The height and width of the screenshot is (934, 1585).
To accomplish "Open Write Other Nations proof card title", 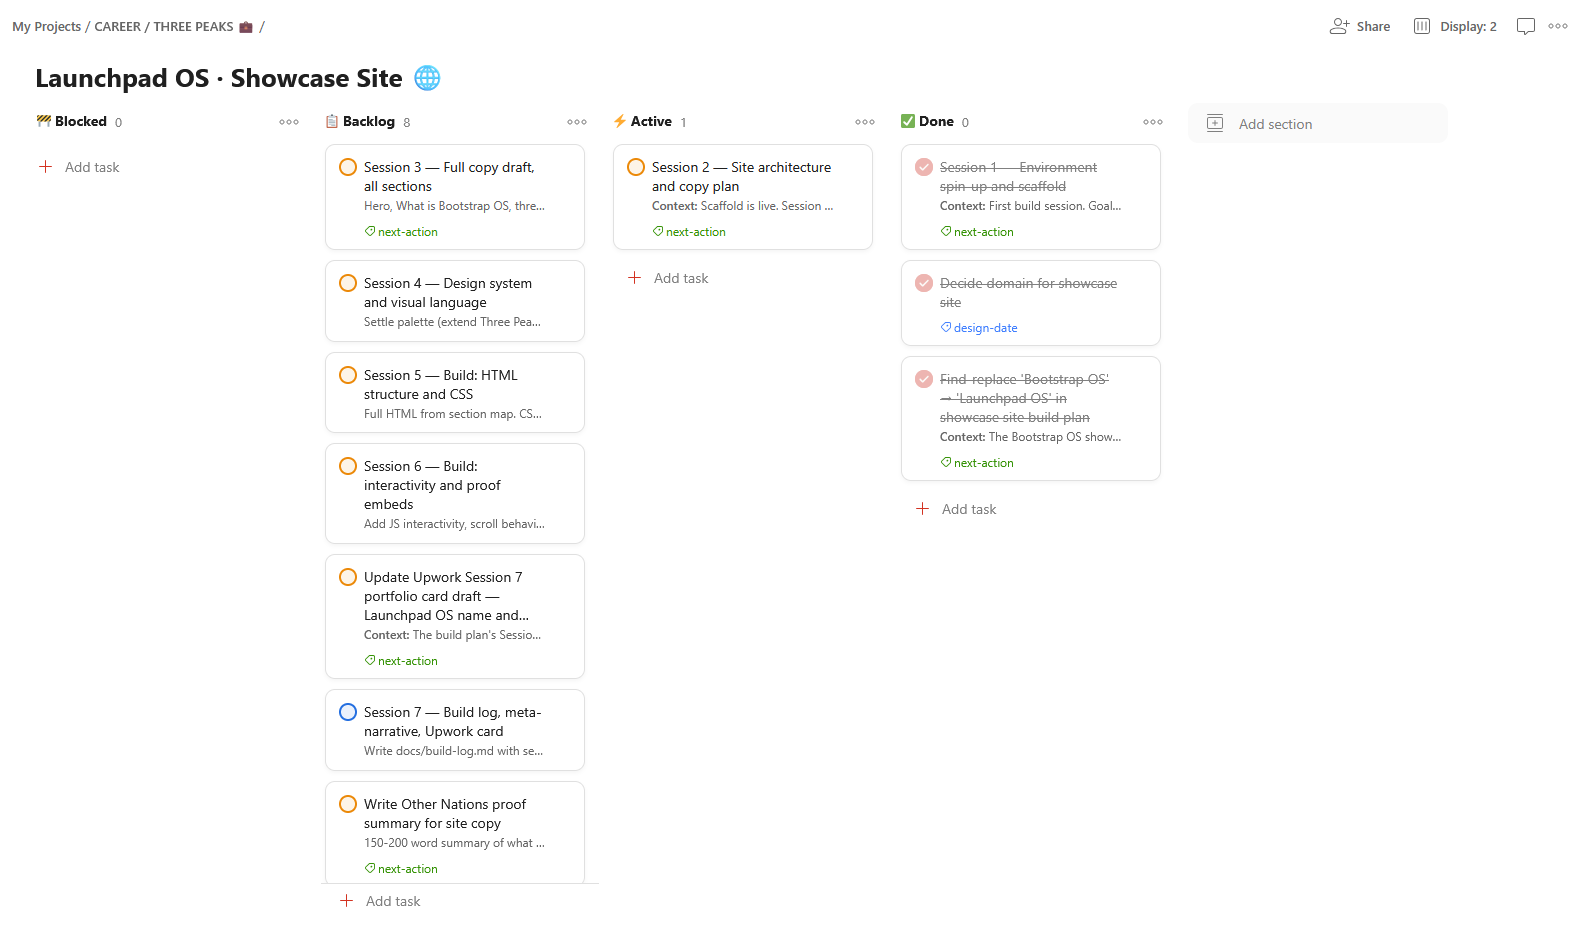I will pos(445,814).
